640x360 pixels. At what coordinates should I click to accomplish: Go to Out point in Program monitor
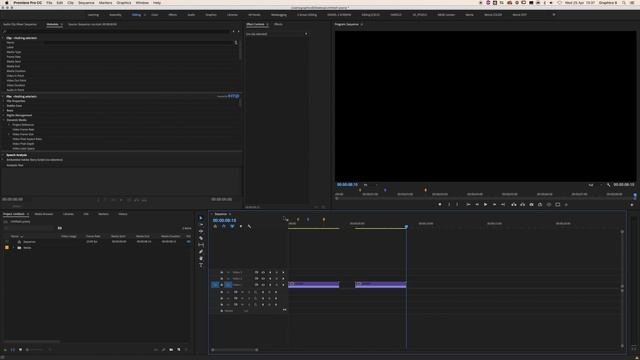[503, 204]
